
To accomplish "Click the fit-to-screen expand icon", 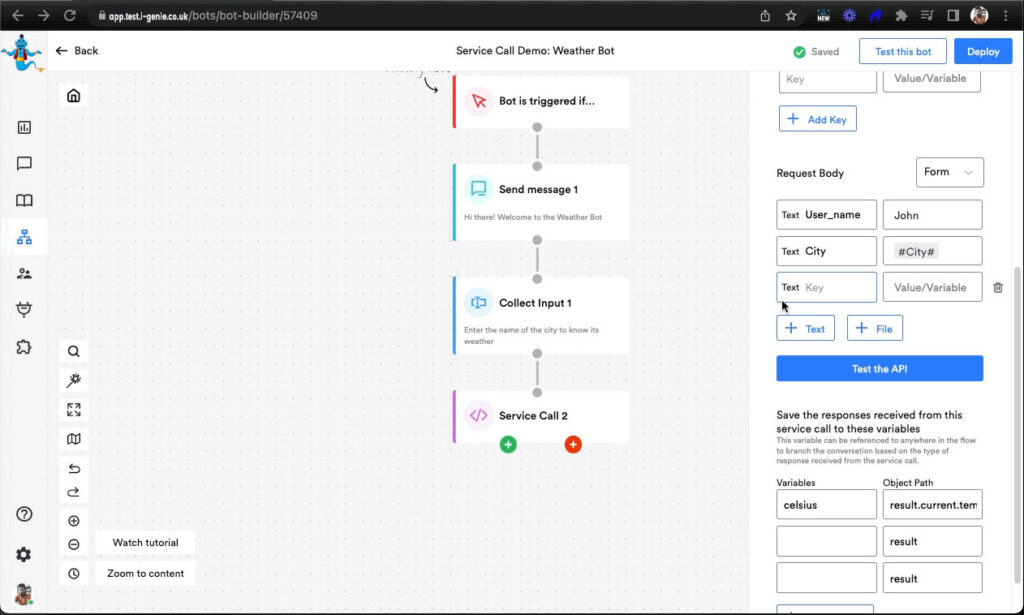I will coord(74,410).
